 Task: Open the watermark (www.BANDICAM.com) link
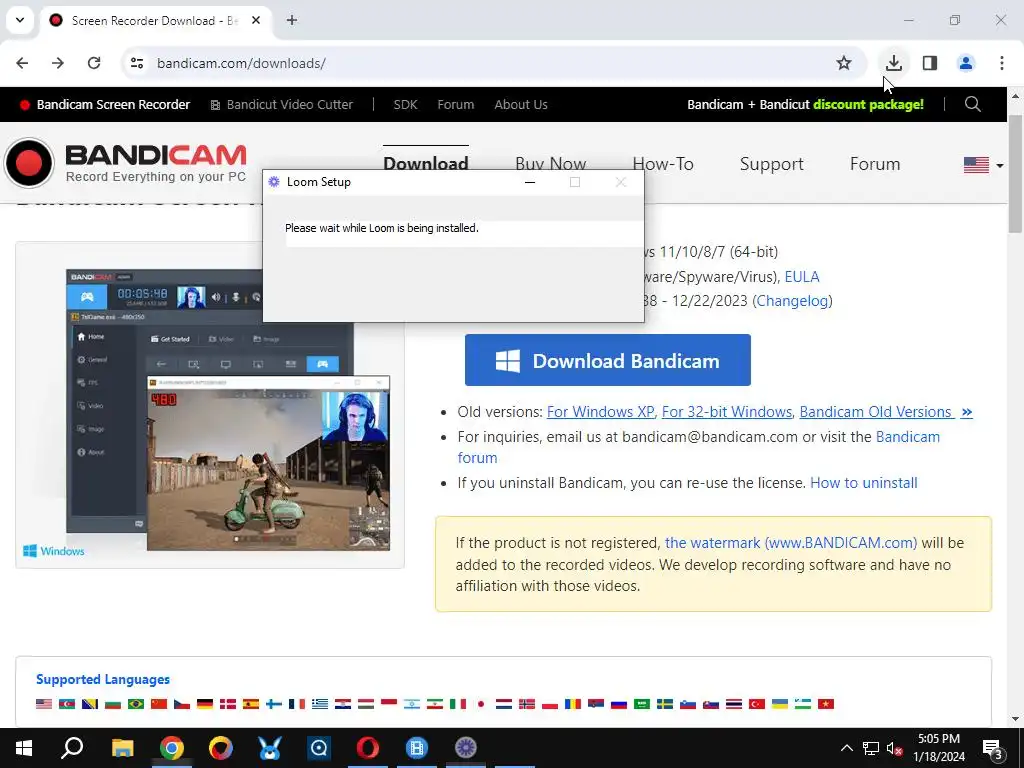point(791,543)
